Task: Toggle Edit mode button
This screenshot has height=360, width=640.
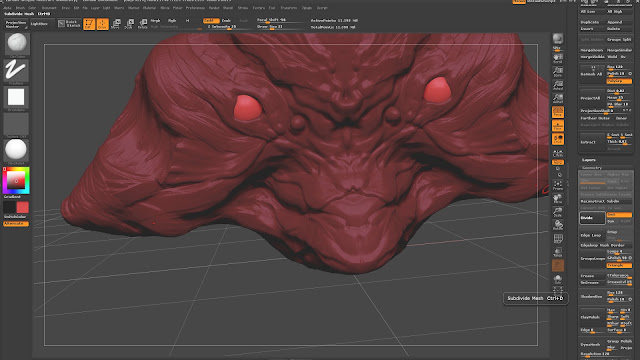Action: pyautogui.click(x=89, y=24)
